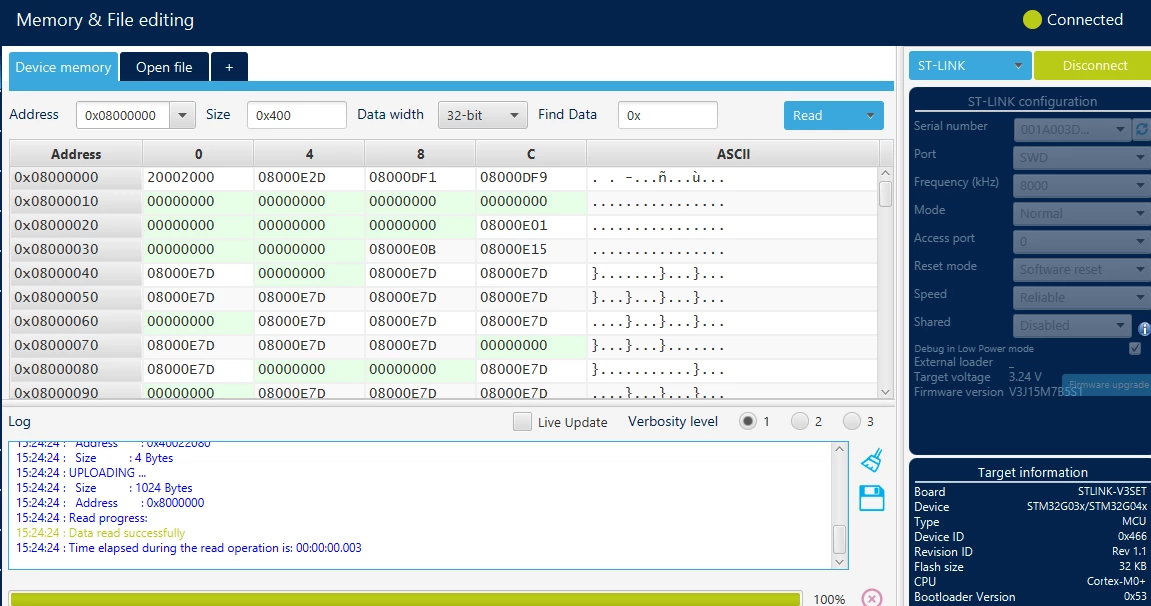
Task: Click the Size input field showing 0x400
Action: [297, 115]
